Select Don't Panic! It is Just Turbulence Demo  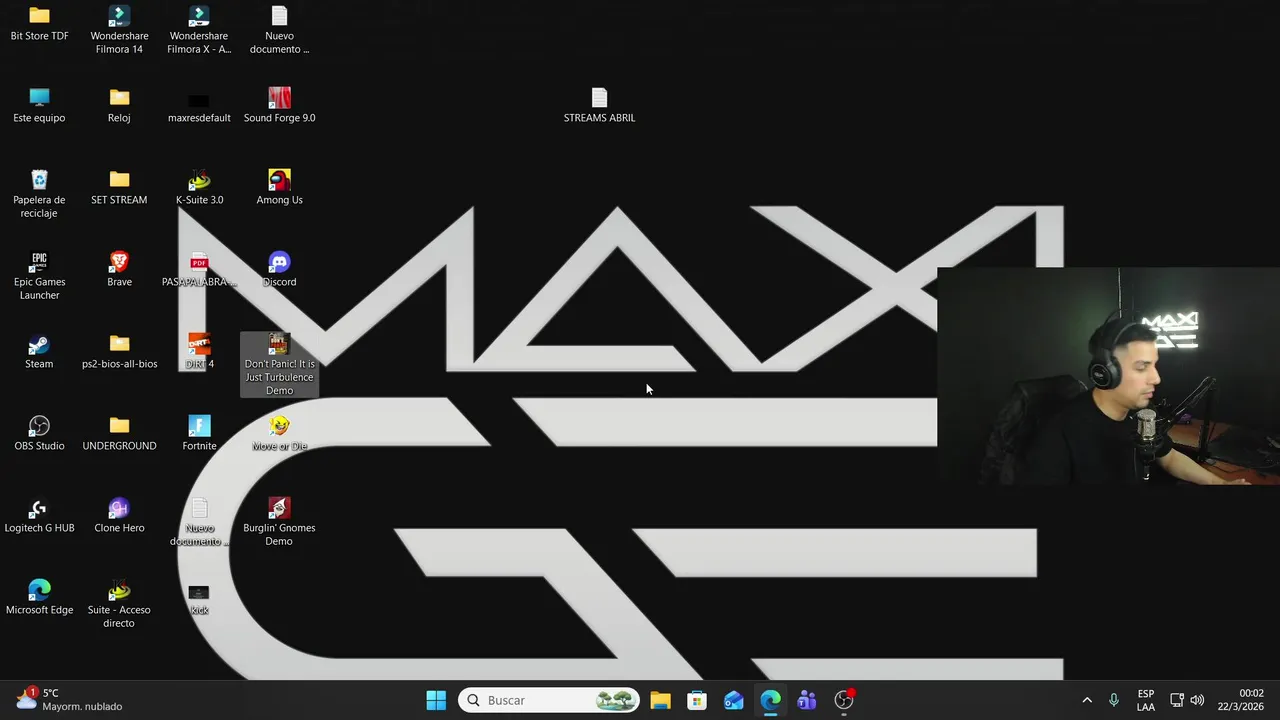point(279,365)
